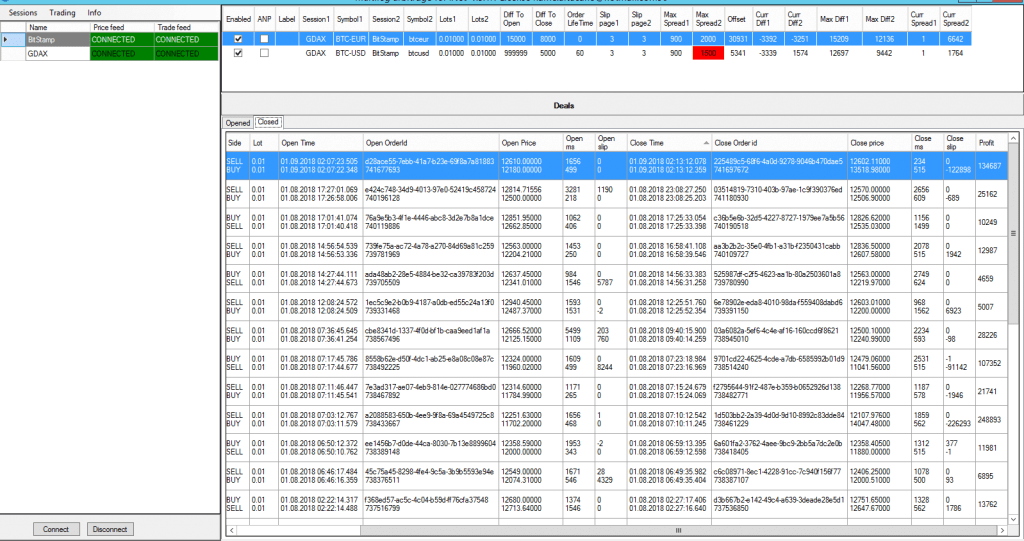Open the Trading menu
Screen dimensions: 1024x541
pos(62,13)
